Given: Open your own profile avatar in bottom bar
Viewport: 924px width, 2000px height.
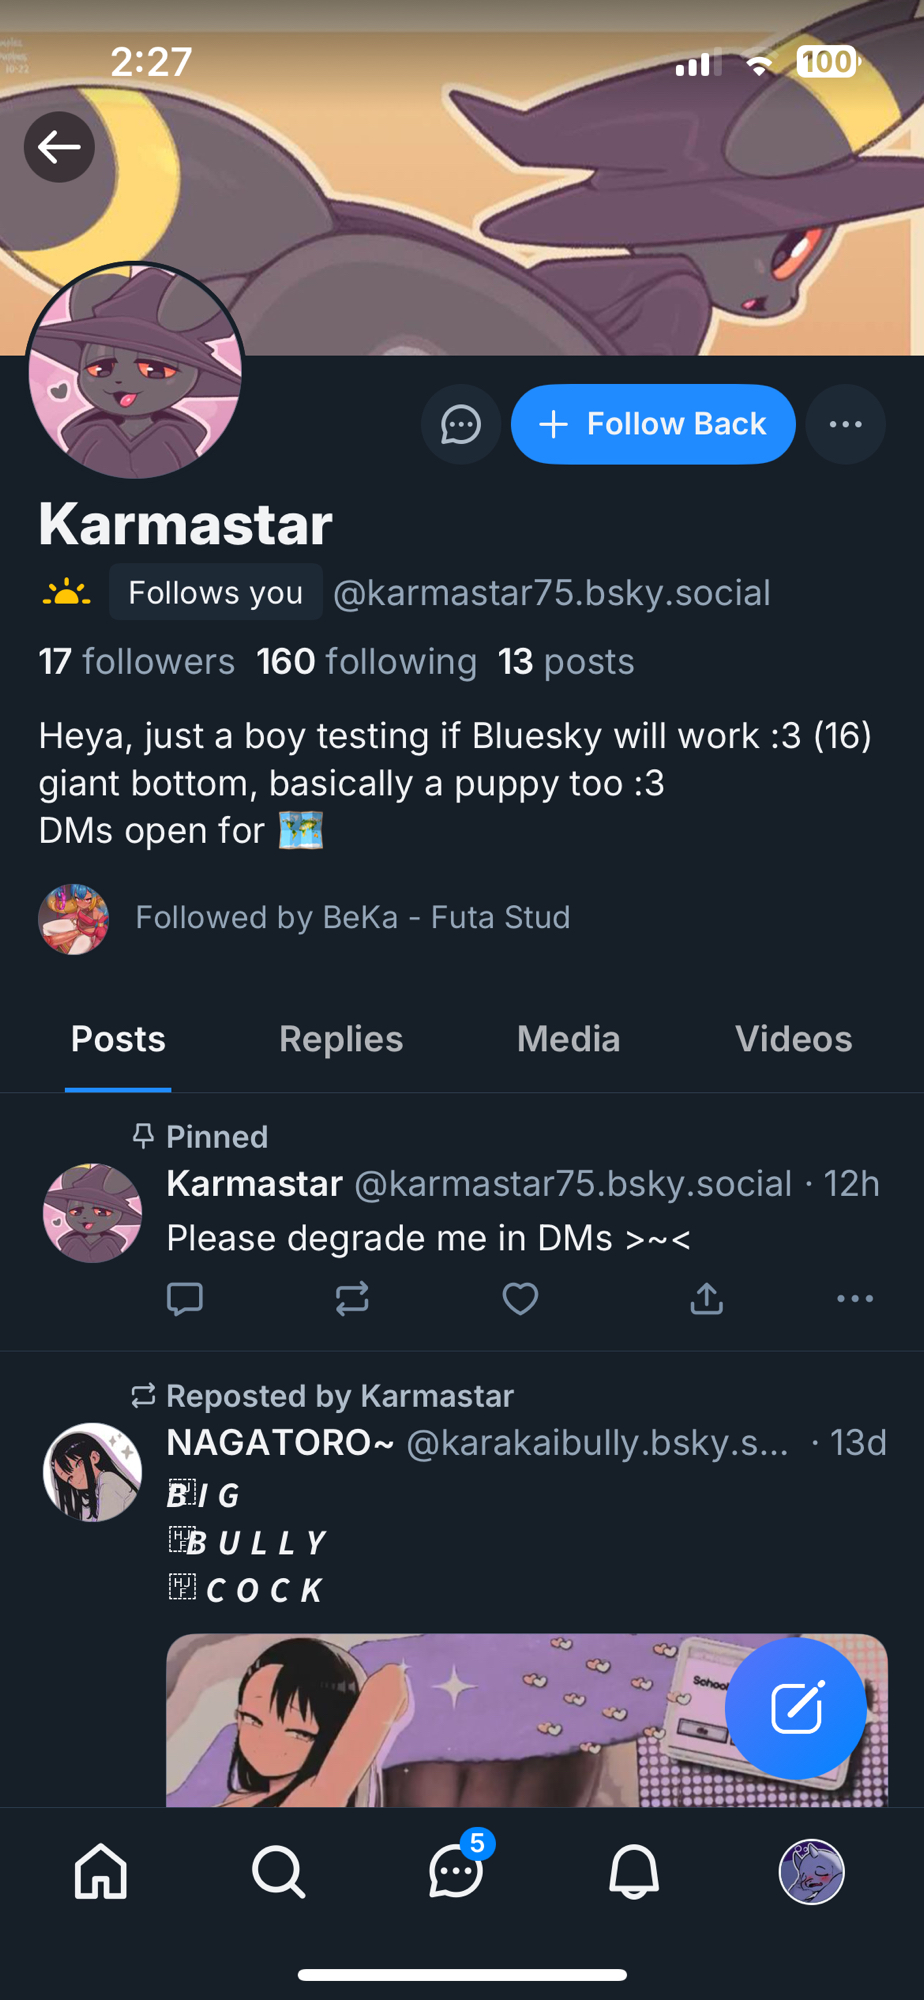Looking at the screenshot, I should click(x=811, y=1871).
